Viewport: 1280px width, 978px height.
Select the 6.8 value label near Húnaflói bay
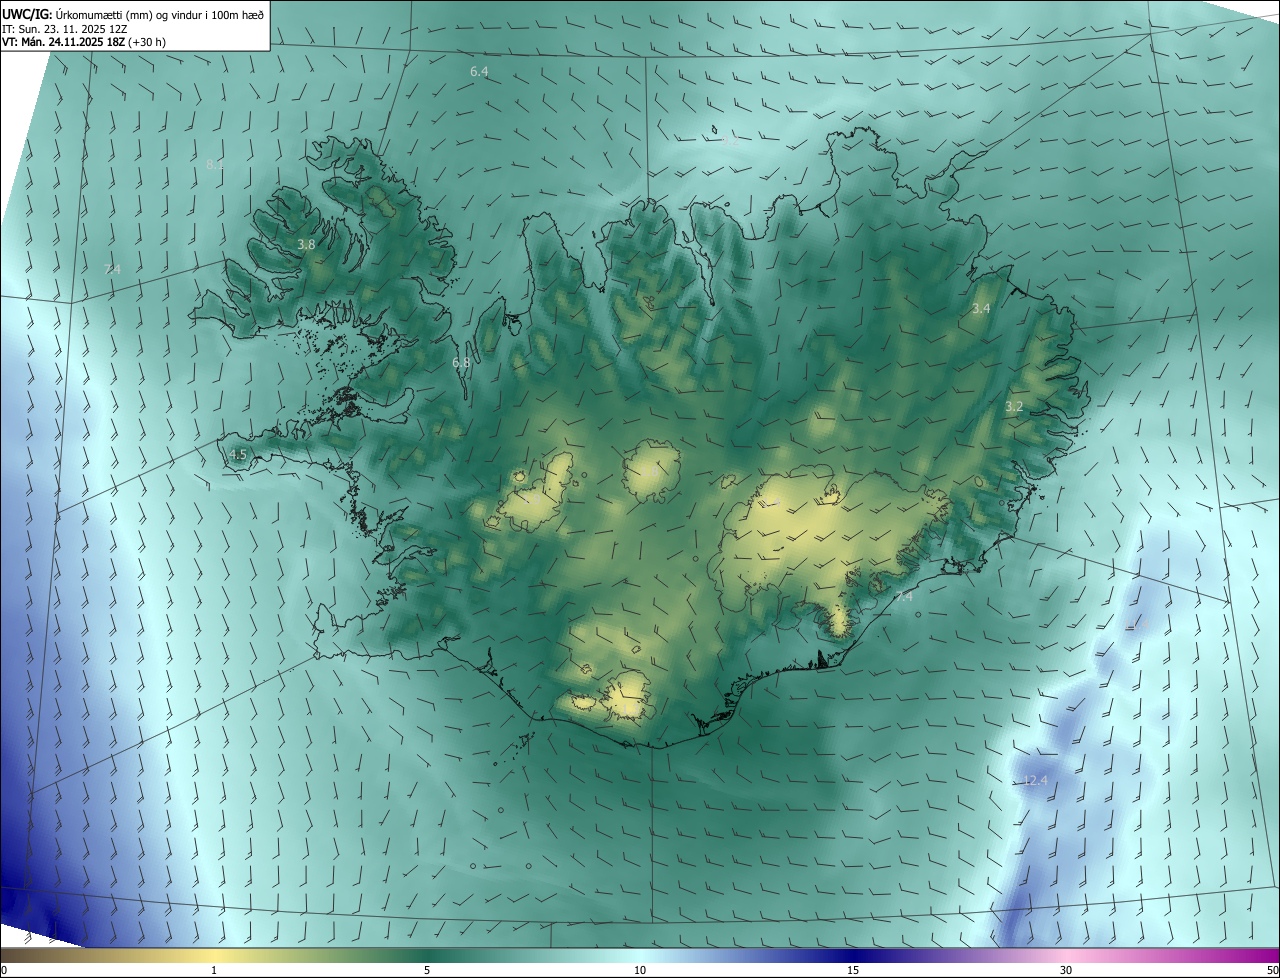coord(461,362)
